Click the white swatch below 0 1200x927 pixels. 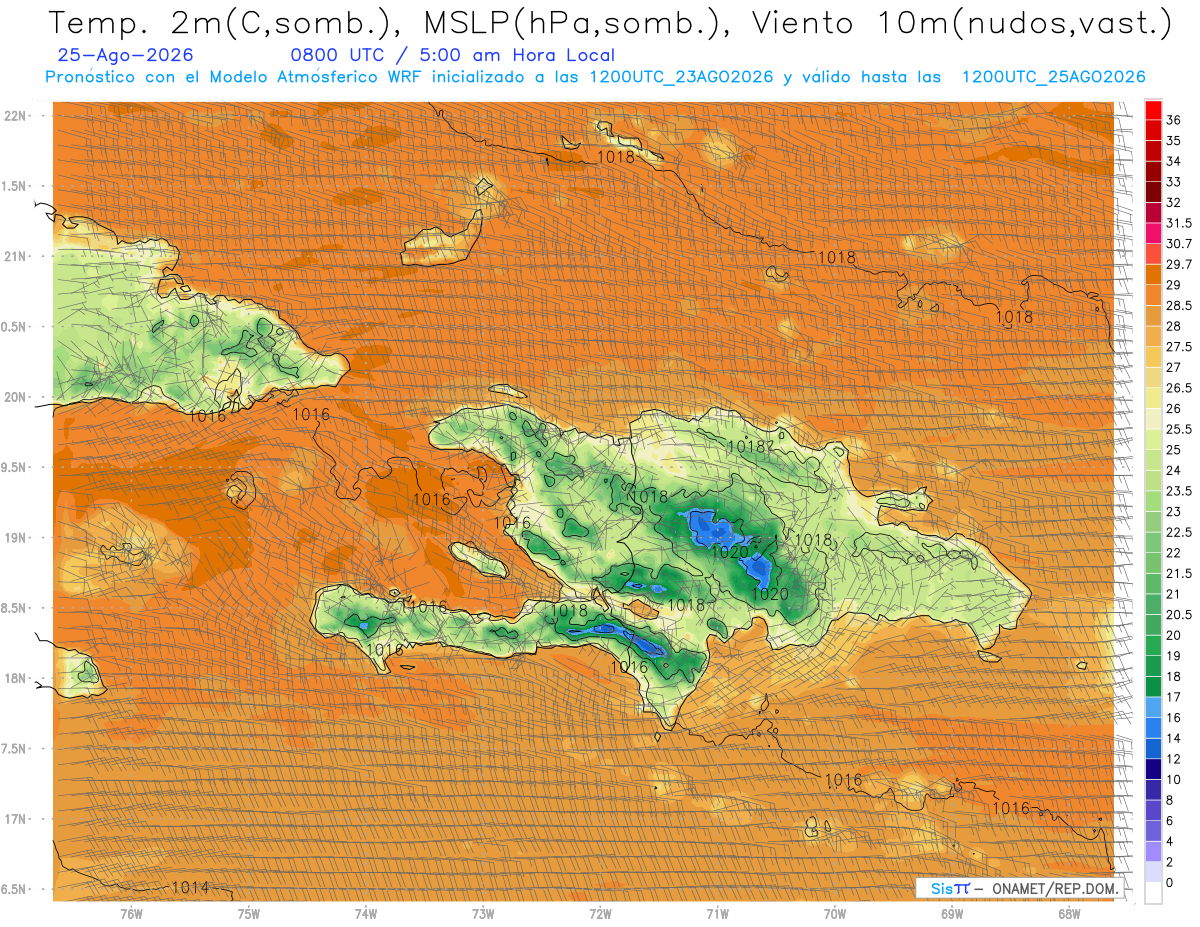click(1153, 893)
